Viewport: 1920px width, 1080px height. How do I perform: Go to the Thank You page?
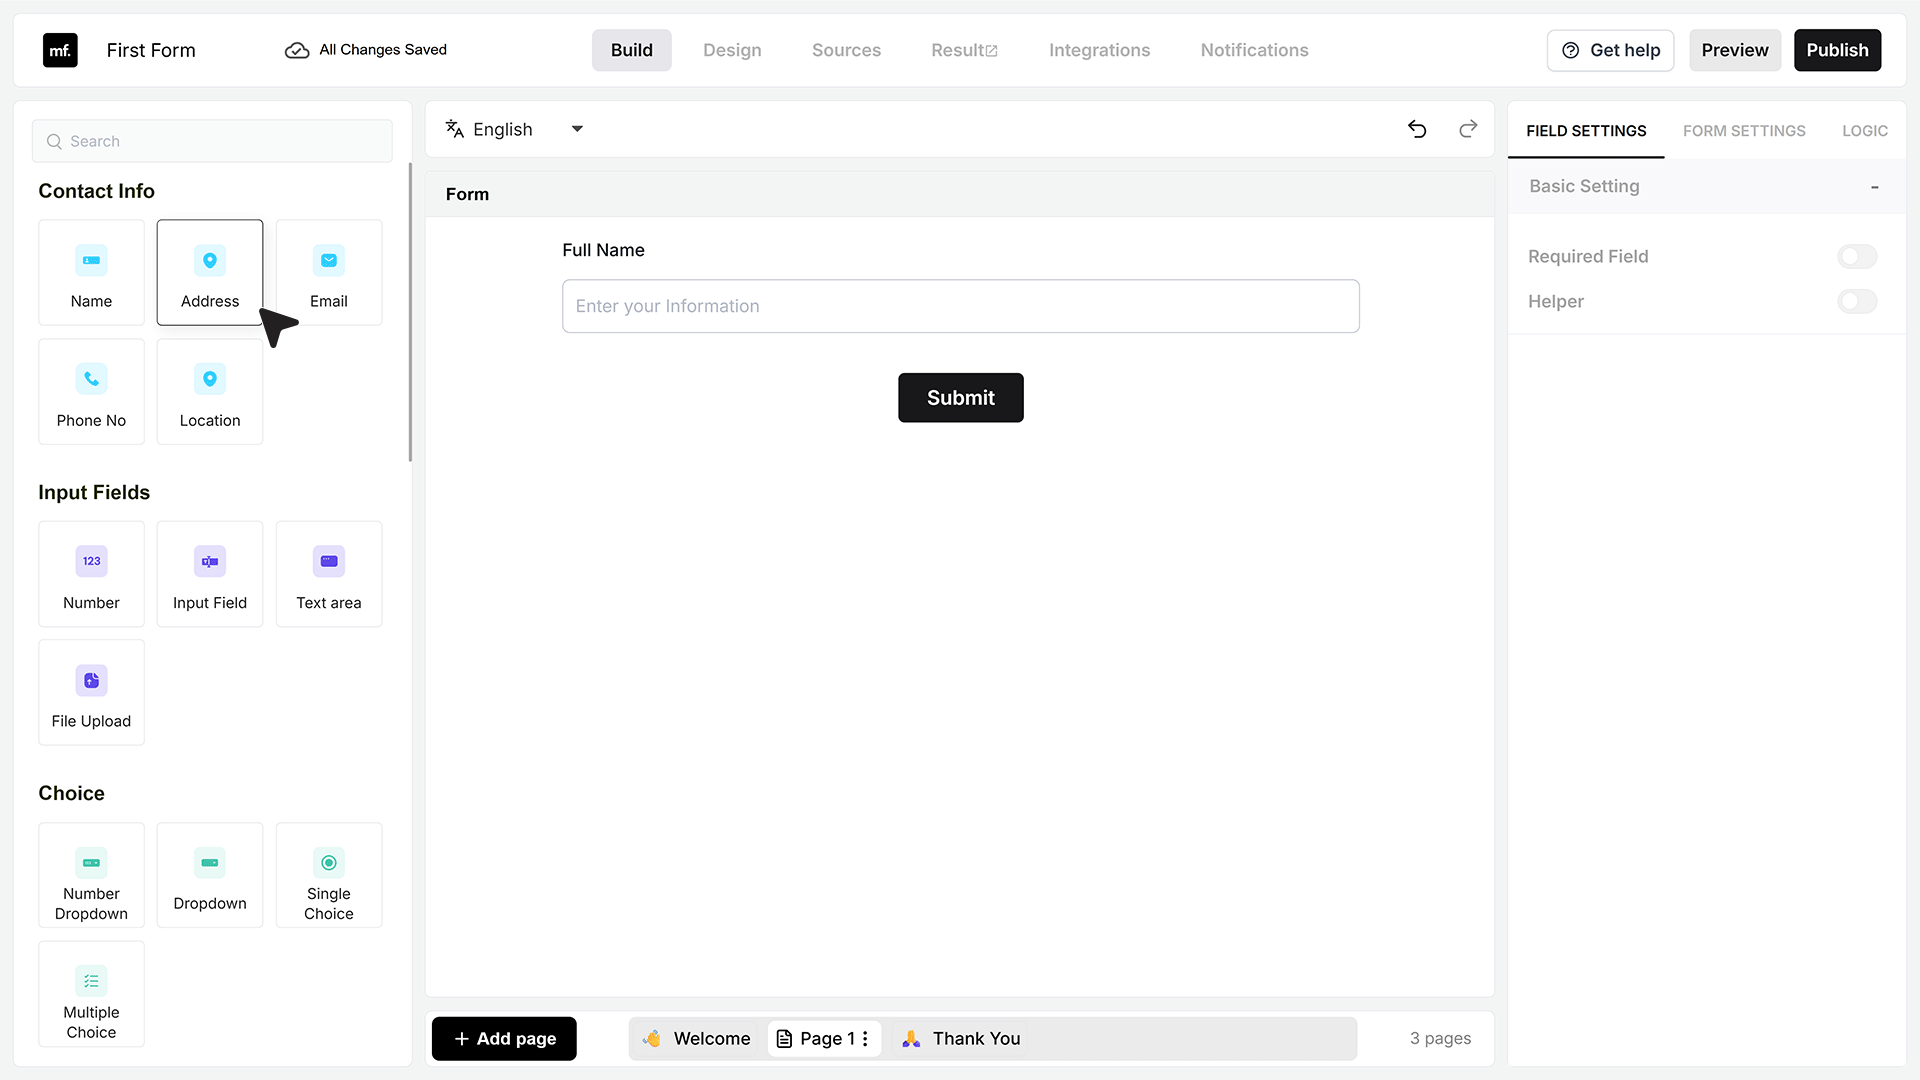[962, 1039]
